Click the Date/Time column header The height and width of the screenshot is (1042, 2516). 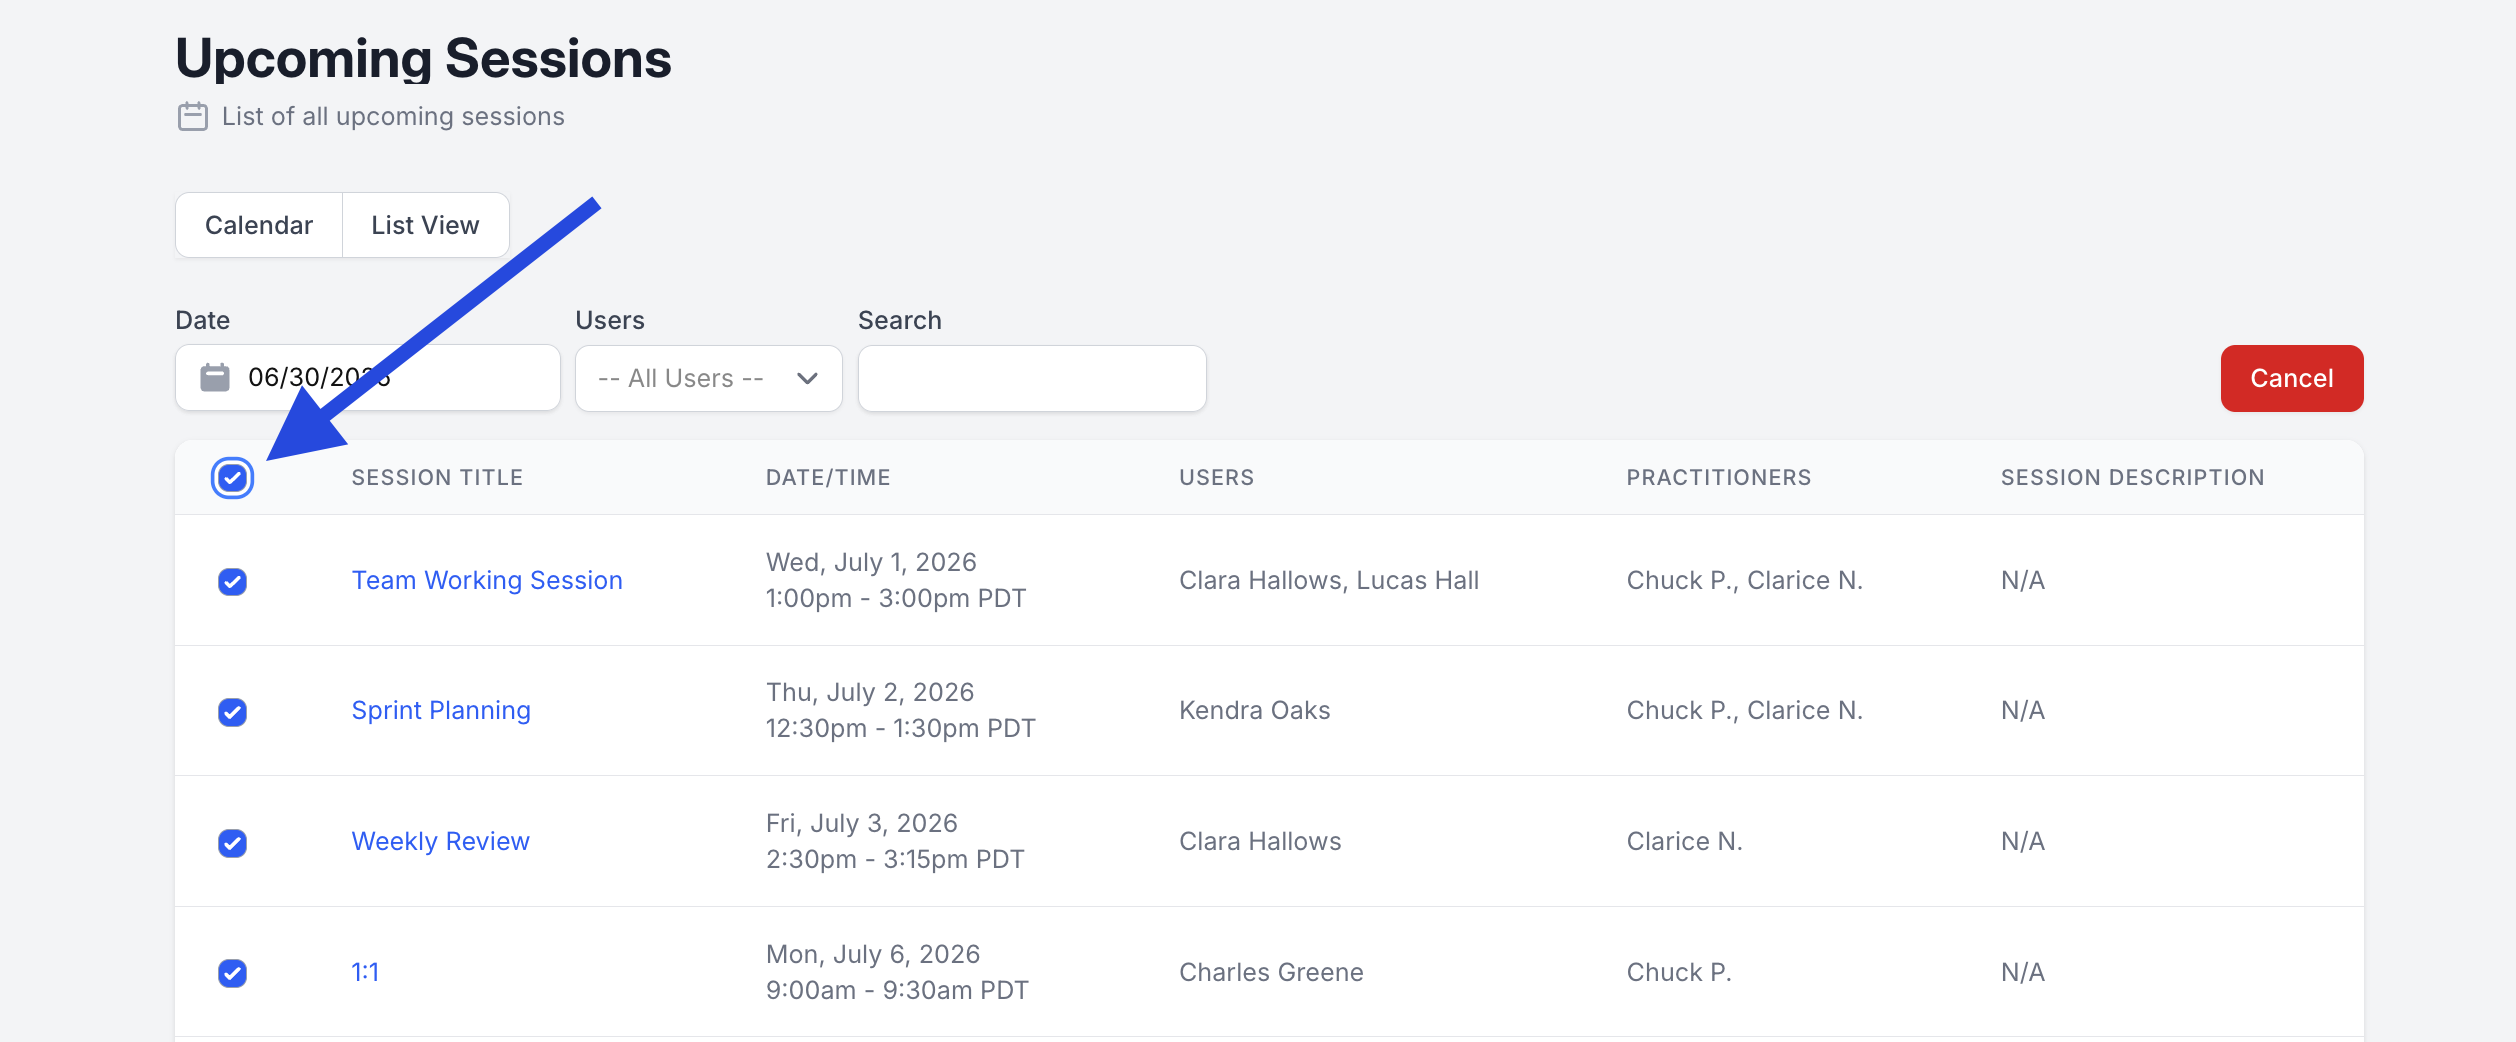(828, 478)
